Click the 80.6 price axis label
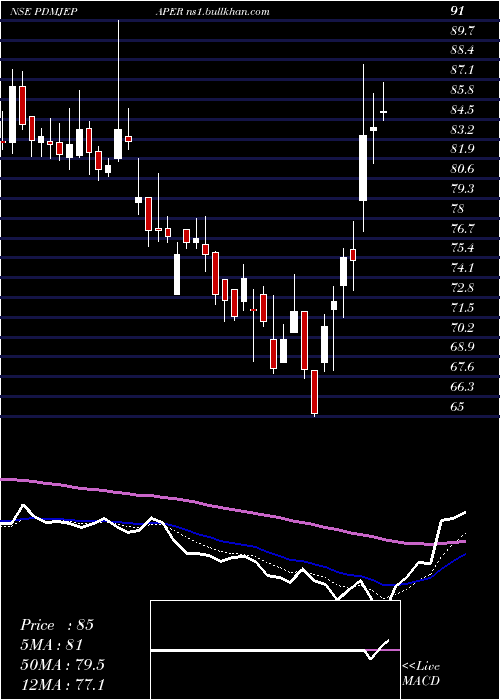This screenshot has width=500, height=700. 462,169
